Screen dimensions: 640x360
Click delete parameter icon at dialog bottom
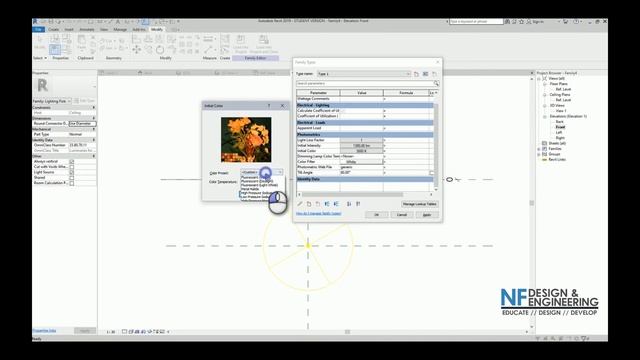point(318,204)
